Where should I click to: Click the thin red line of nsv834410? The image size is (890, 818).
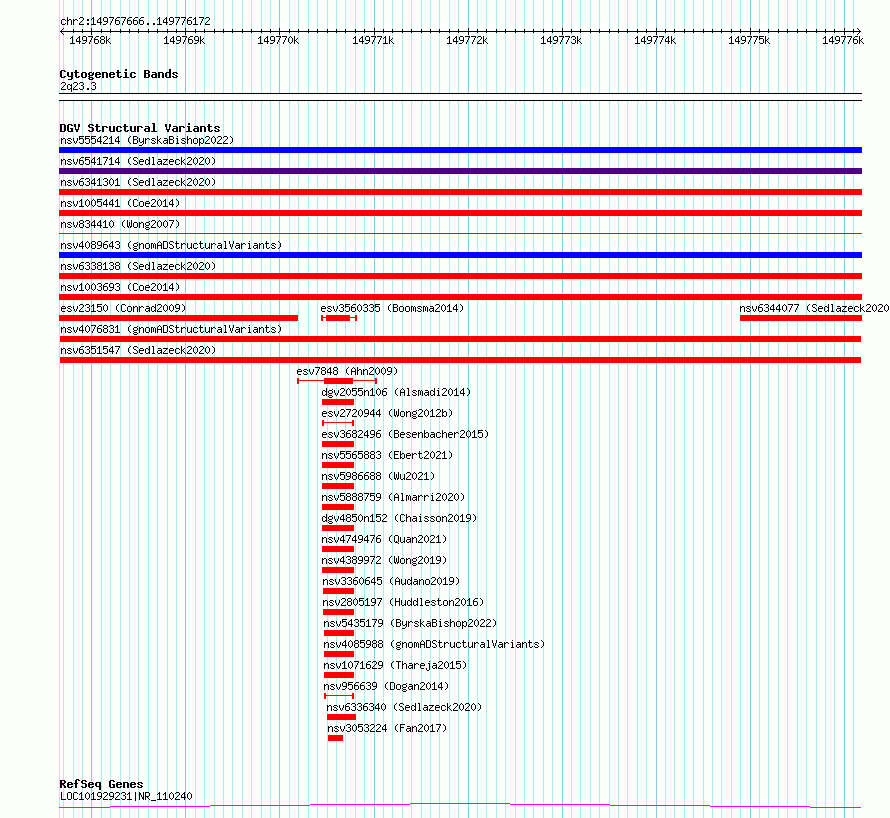[x=460, y=233]
